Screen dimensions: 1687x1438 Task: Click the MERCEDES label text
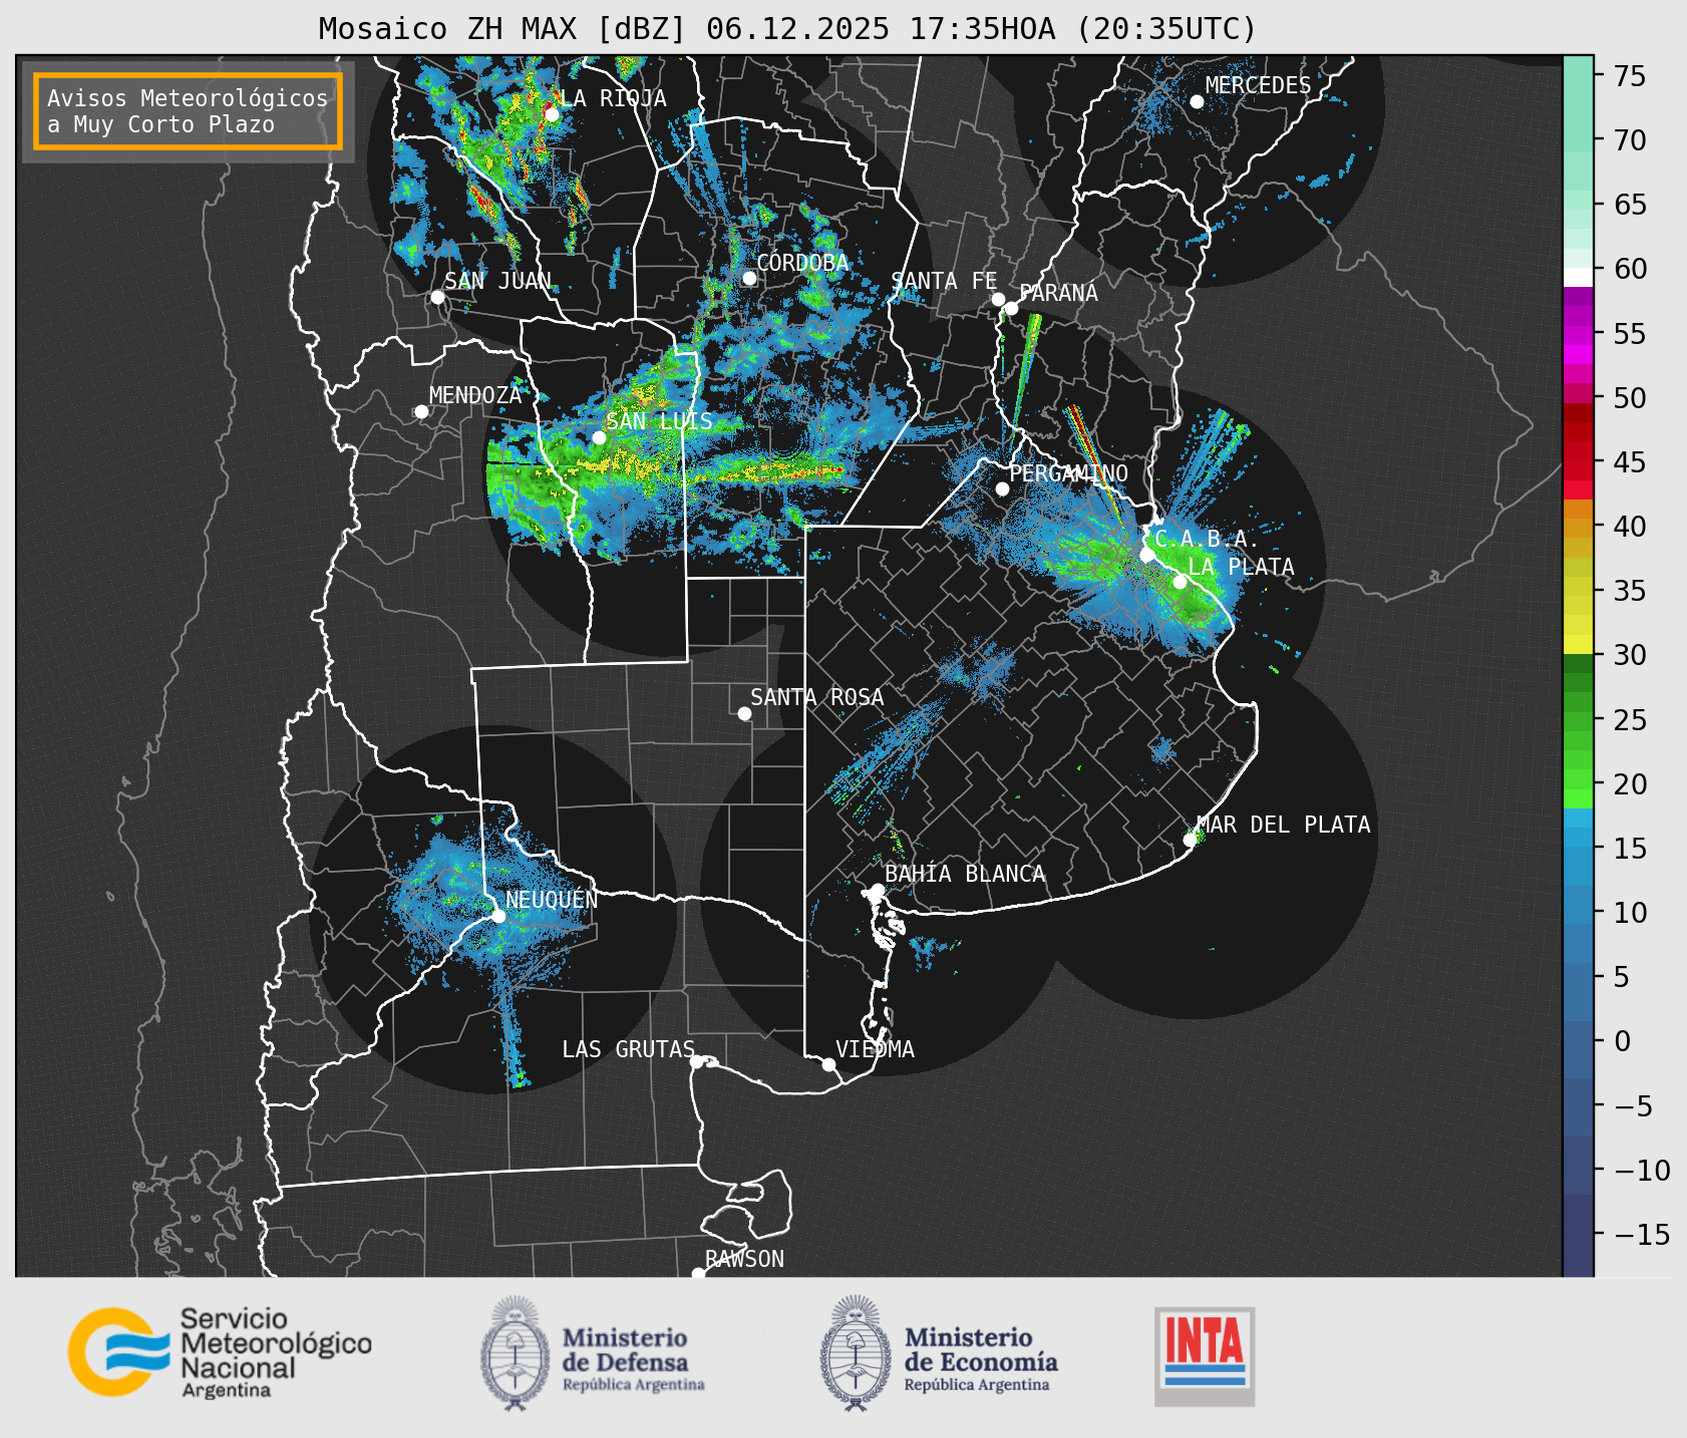[x=1258, y=86]
